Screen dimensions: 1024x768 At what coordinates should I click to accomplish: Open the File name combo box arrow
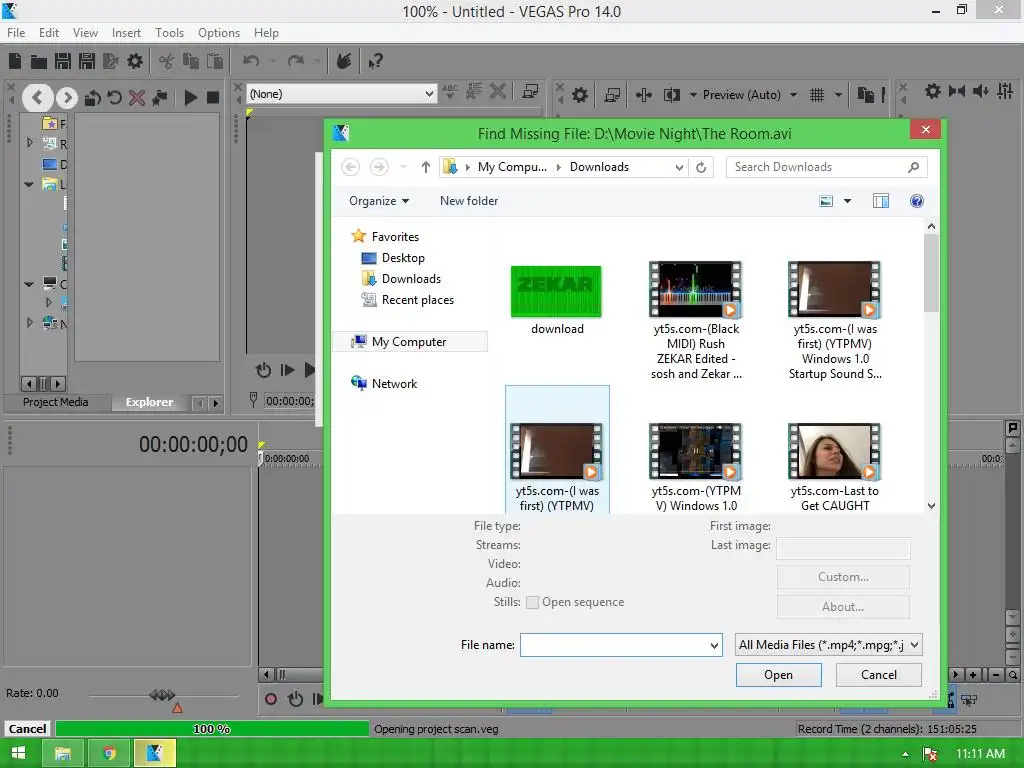coord(714,645)
